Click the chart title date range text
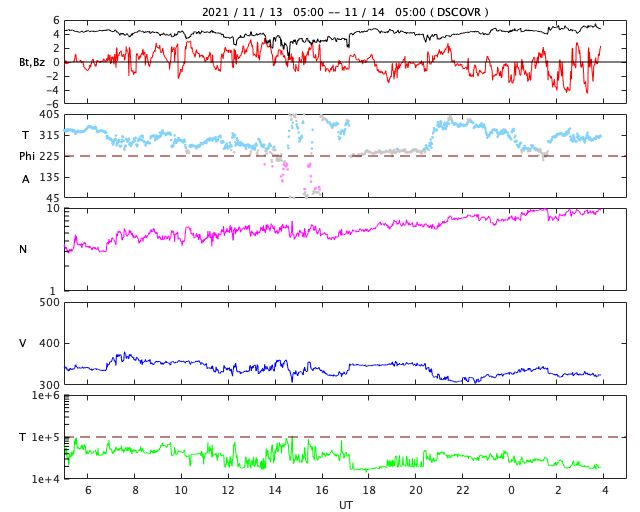The height and width of the screenshot is (512, 640). point(345,12)
